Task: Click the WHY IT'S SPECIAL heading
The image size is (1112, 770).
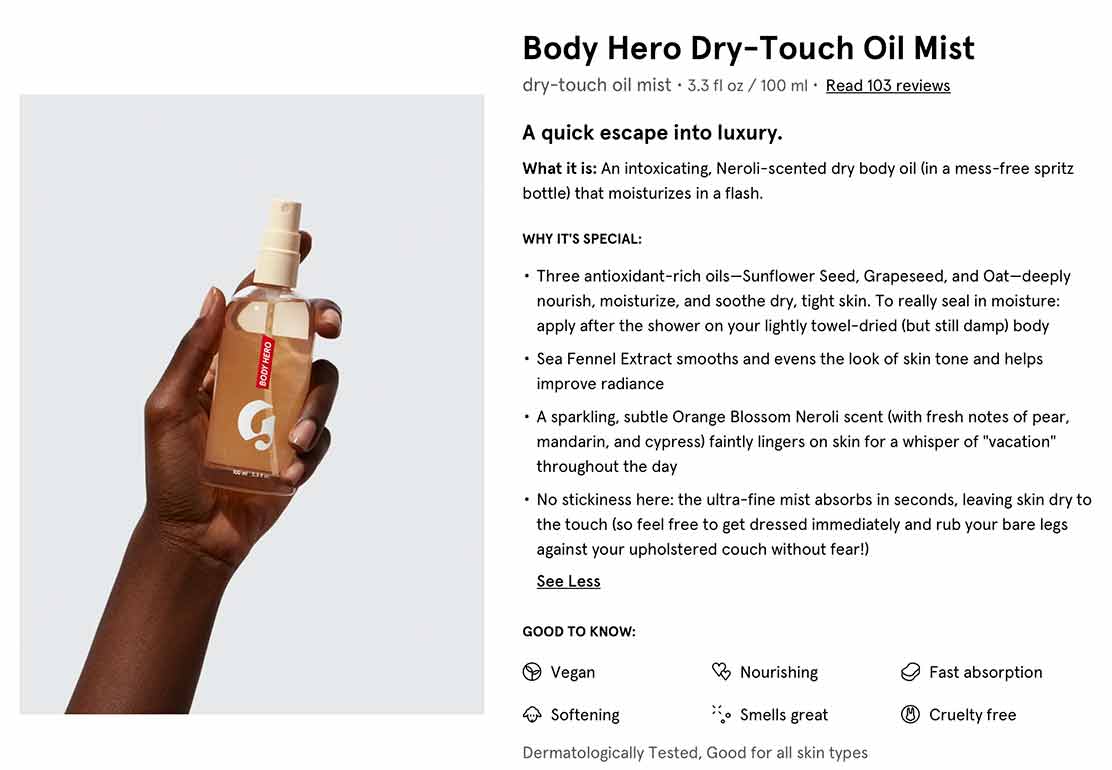Action: [582, 239]
